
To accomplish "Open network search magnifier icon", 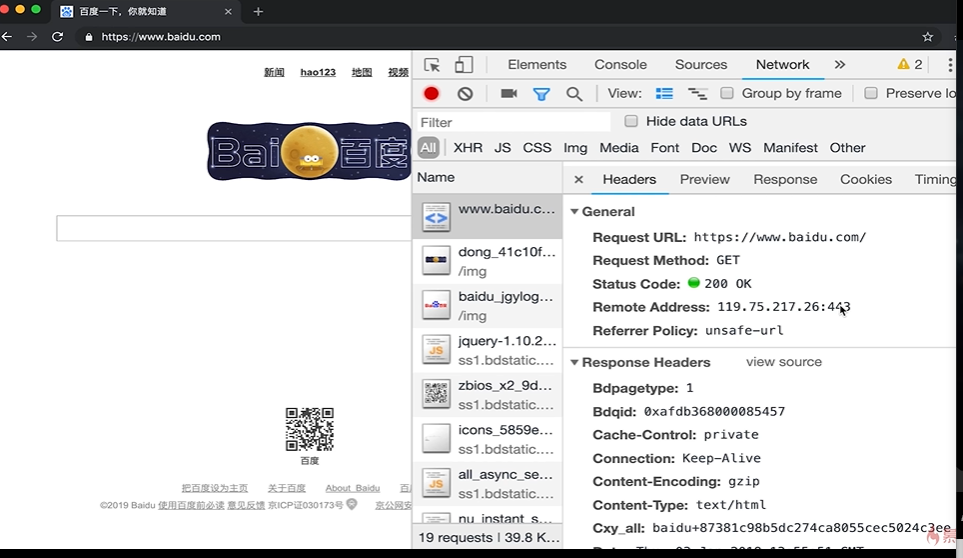I will pos(574,94).
